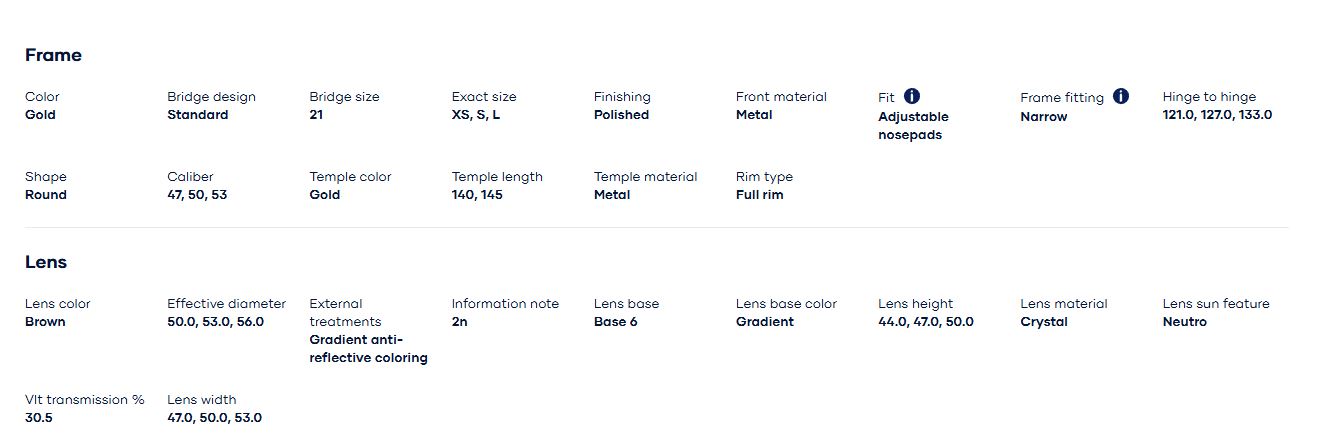
Task: Select the Full rim type value
Action: [x=759, y=195]
